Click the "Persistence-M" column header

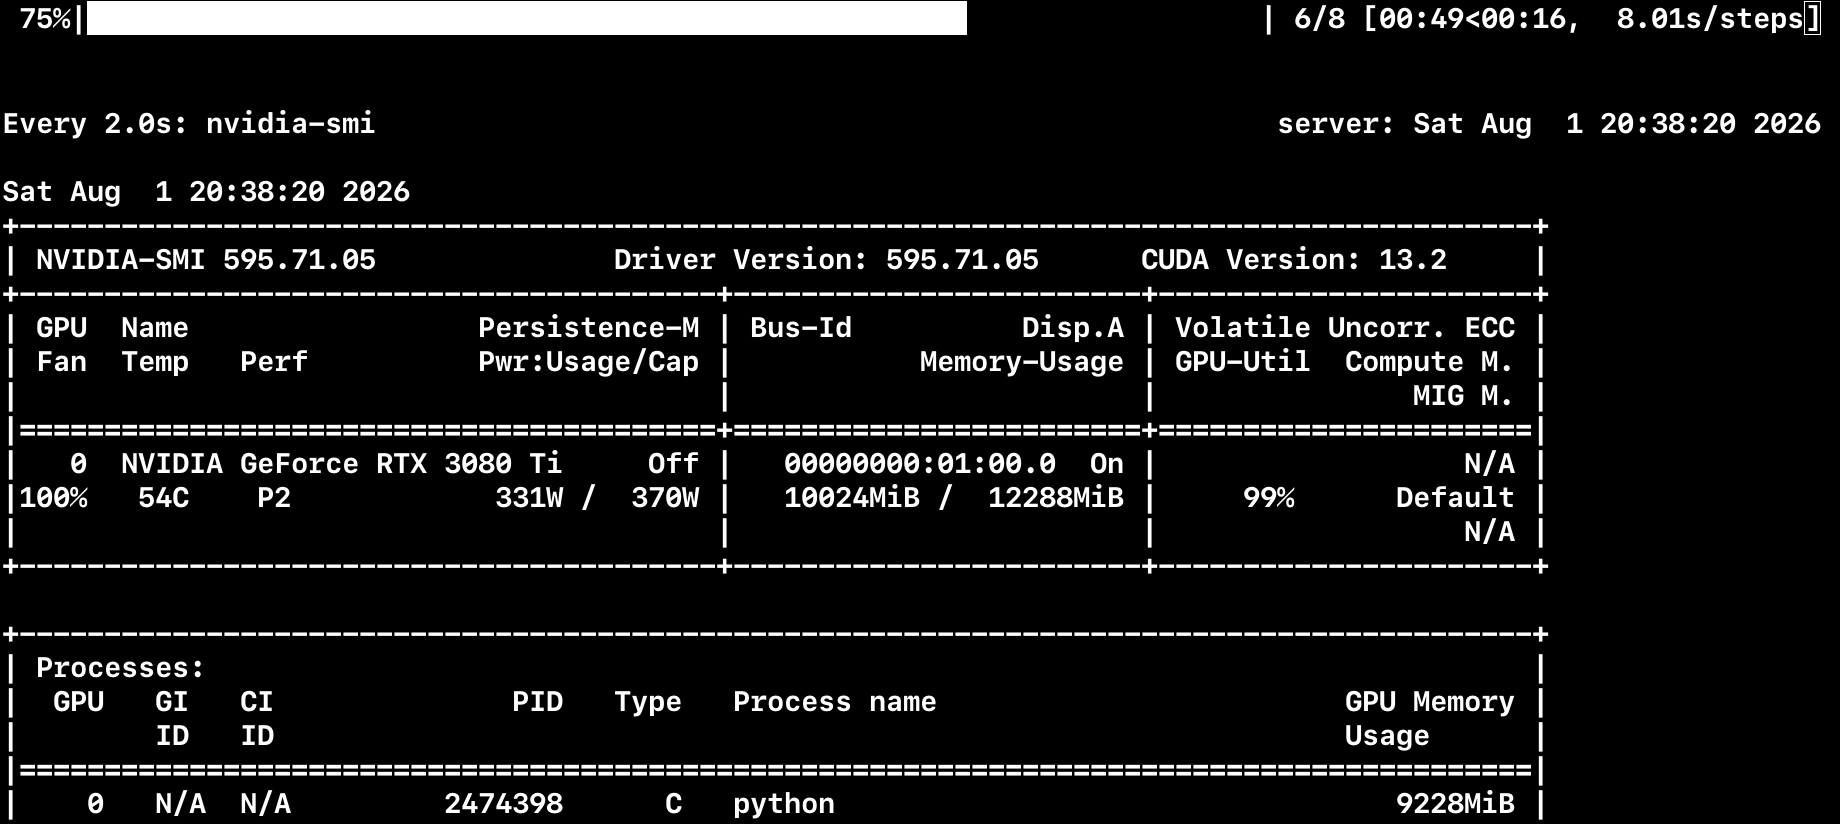(x=589, y=327)
